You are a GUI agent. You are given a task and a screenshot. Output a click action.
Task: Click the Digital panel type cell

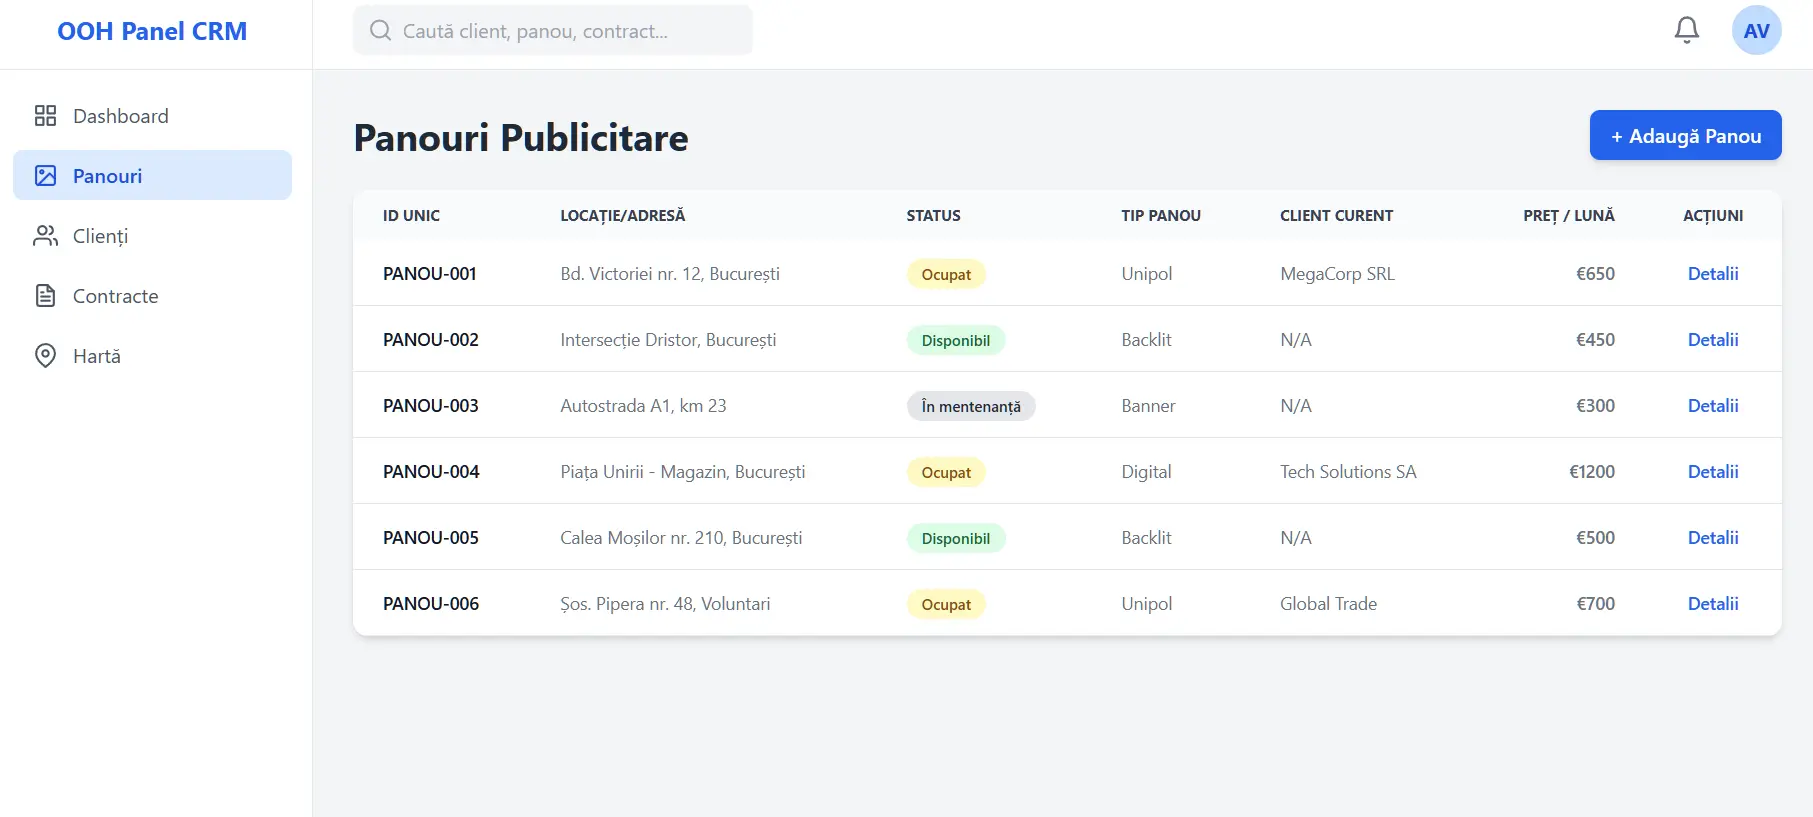click(x=1146, y=471)
